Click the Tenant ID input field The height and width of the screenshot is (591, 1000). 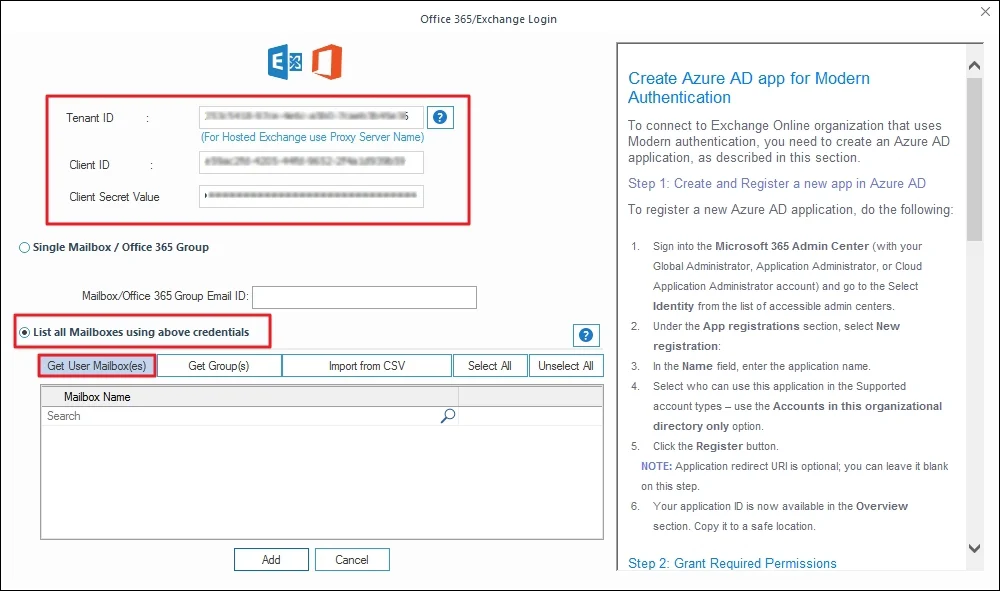pyautogui.click(x=311, y=117)
